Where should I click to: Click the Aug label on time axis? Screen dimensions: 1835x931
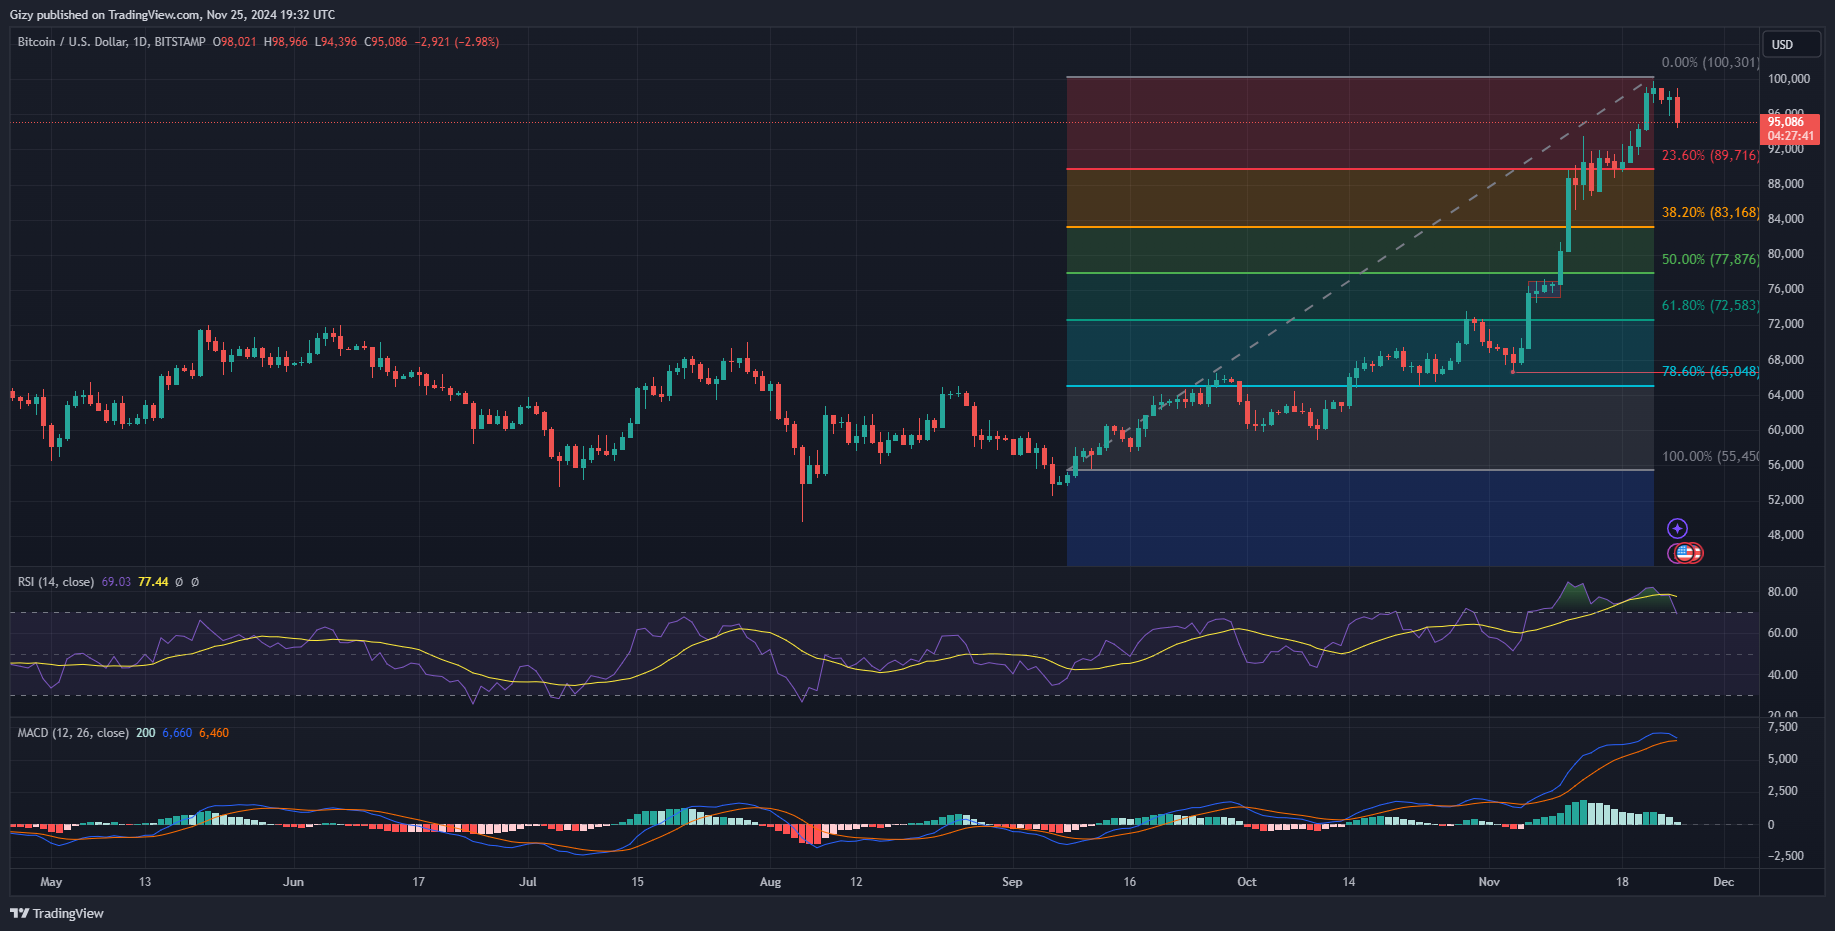pyautogui.click(x=770, y=882)
